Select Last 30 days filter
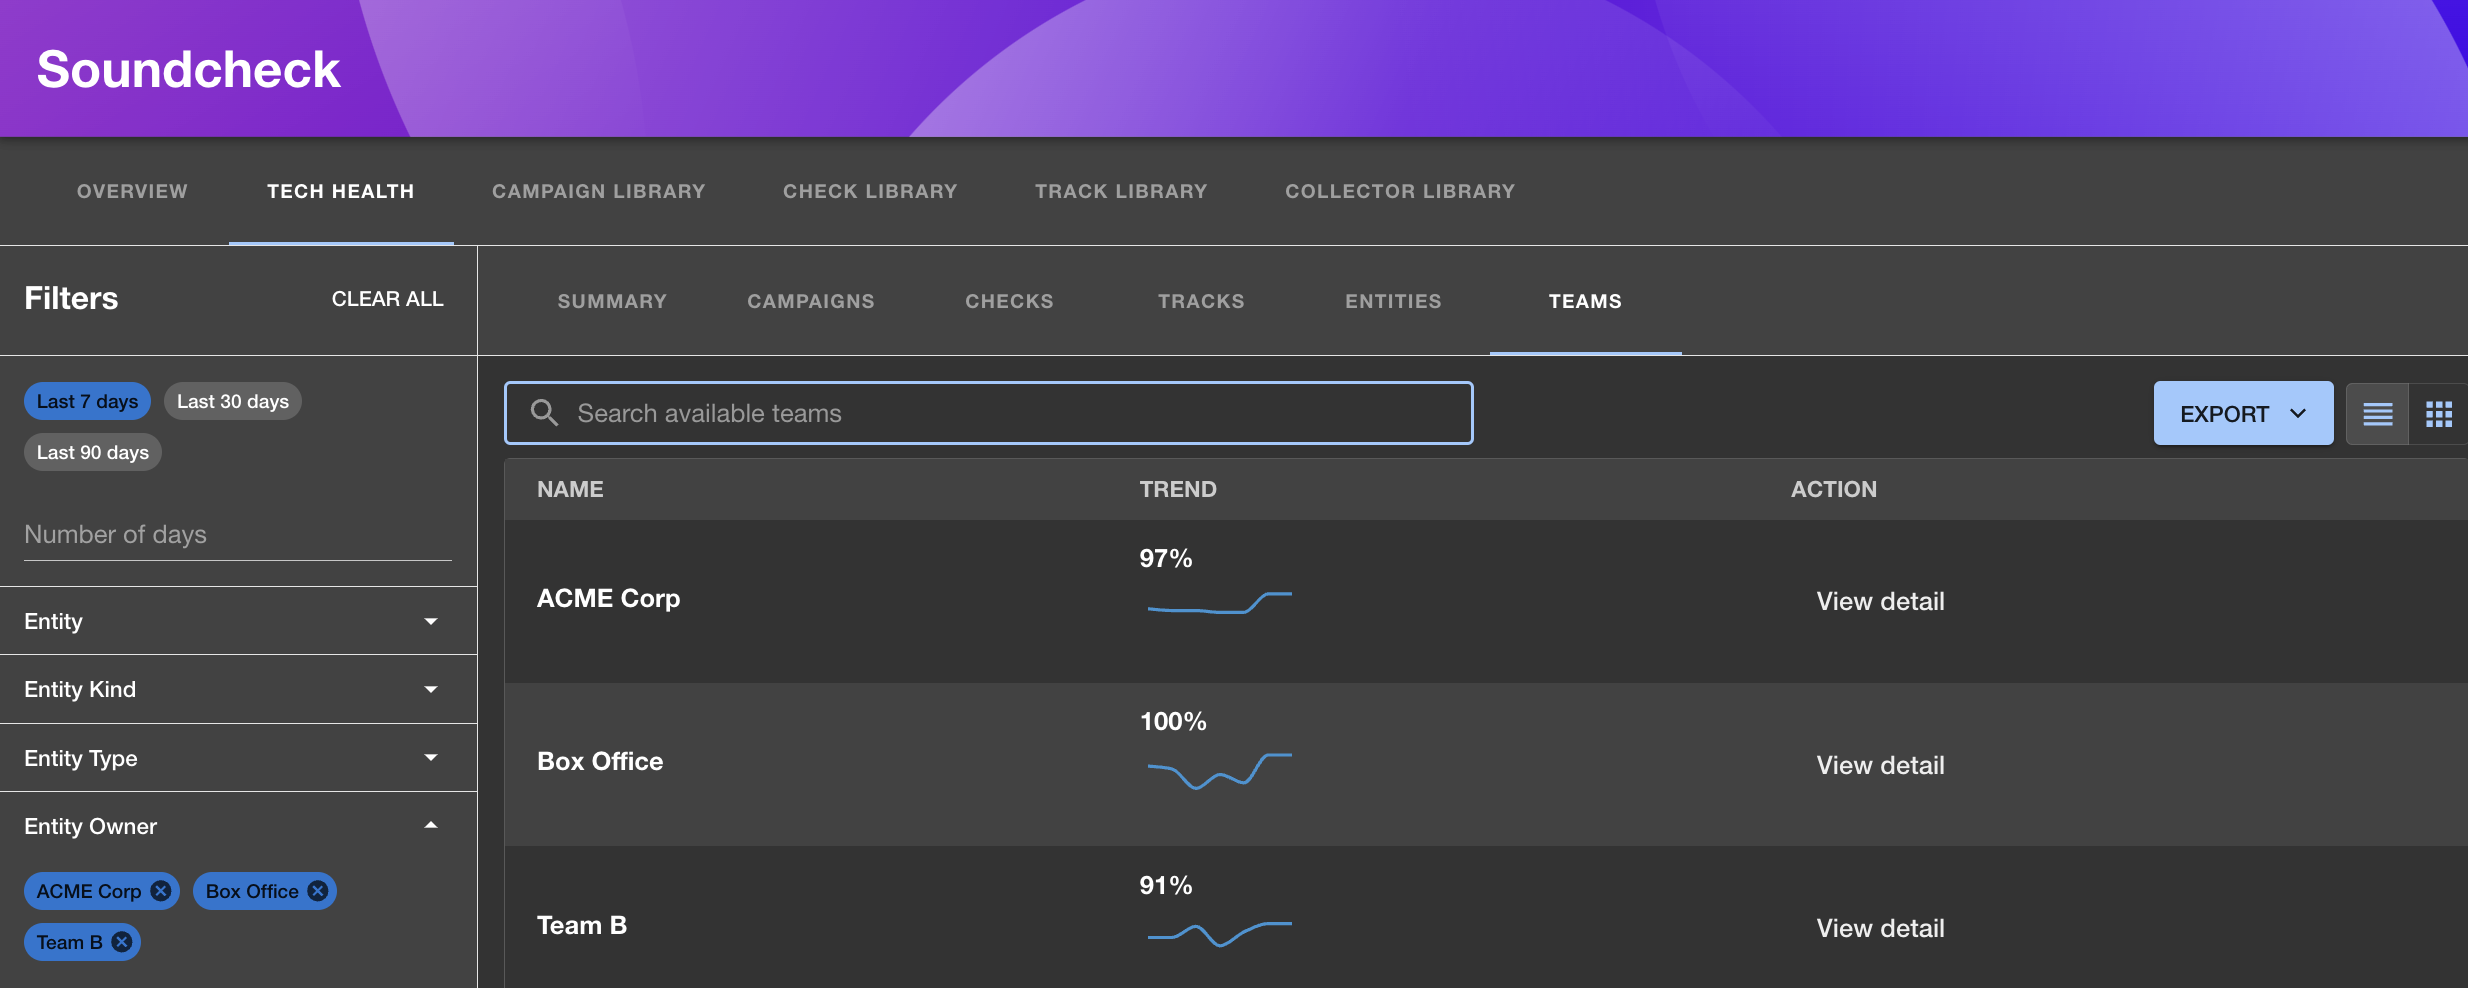2468x988 pixels. point(232,401)
